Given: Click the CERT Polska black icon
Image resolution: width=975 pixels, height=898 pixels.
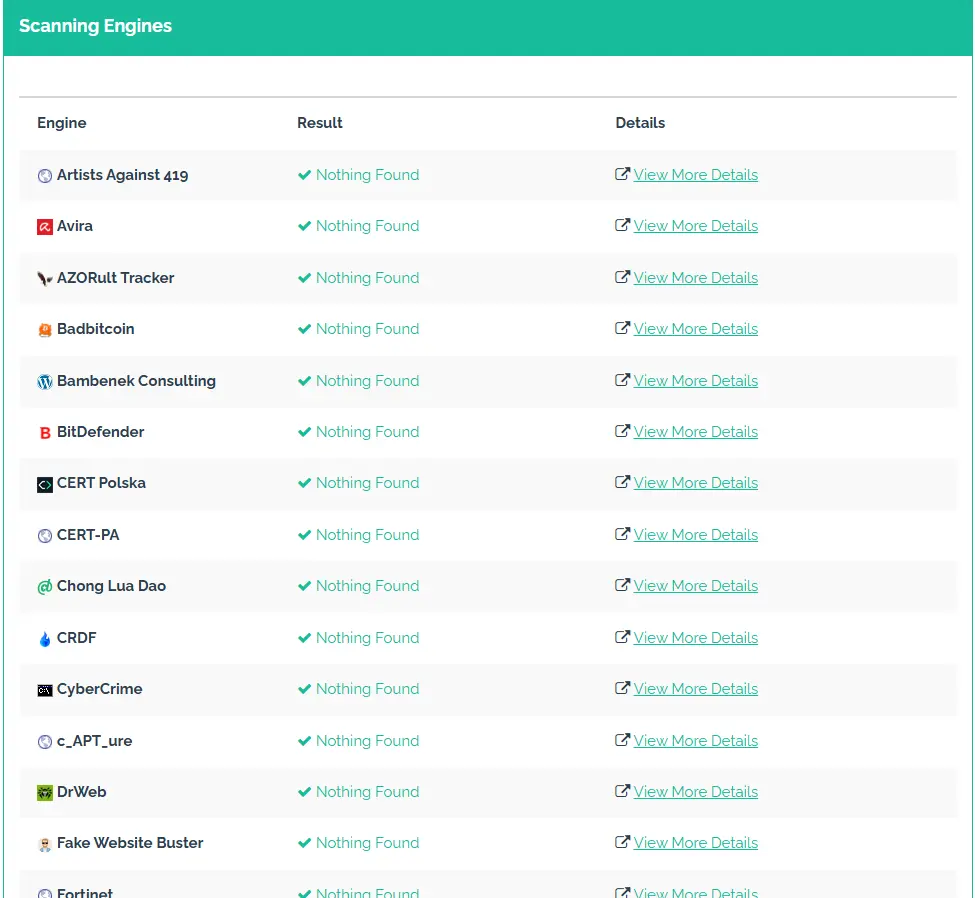Looking at the screenshot, I should [45, 484].
